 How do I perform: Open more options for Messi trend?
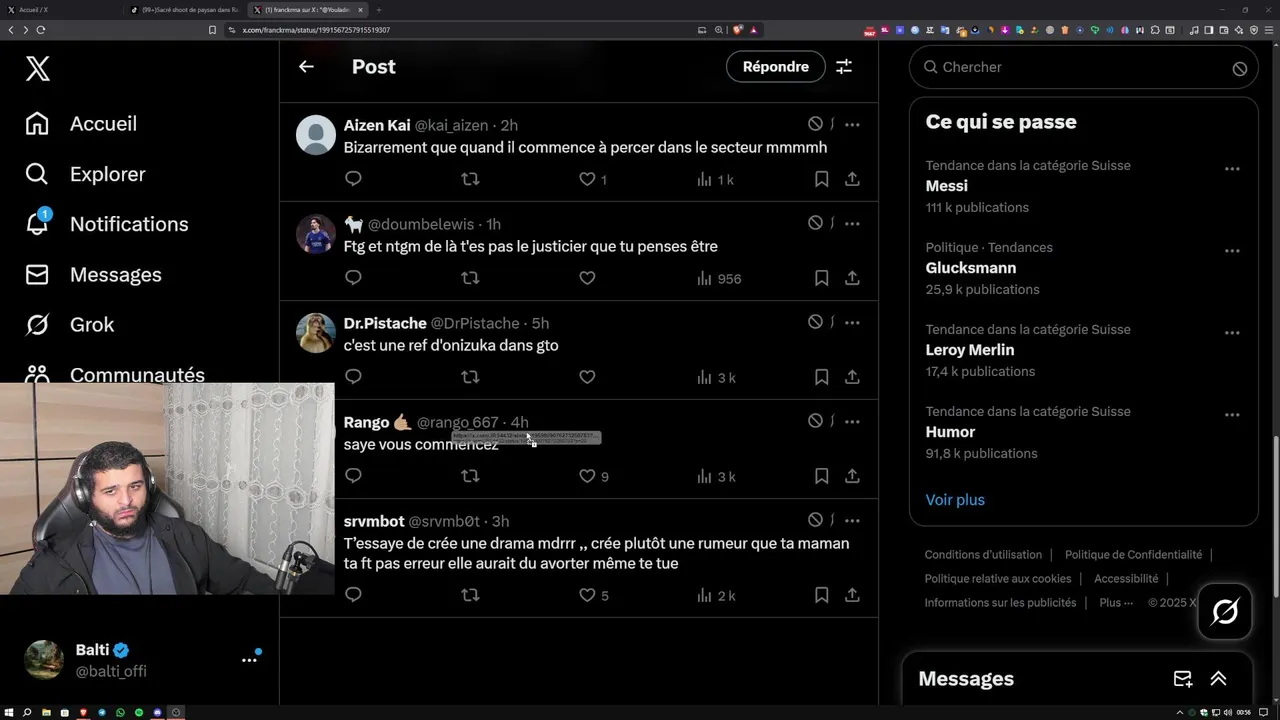point(1232,169)
